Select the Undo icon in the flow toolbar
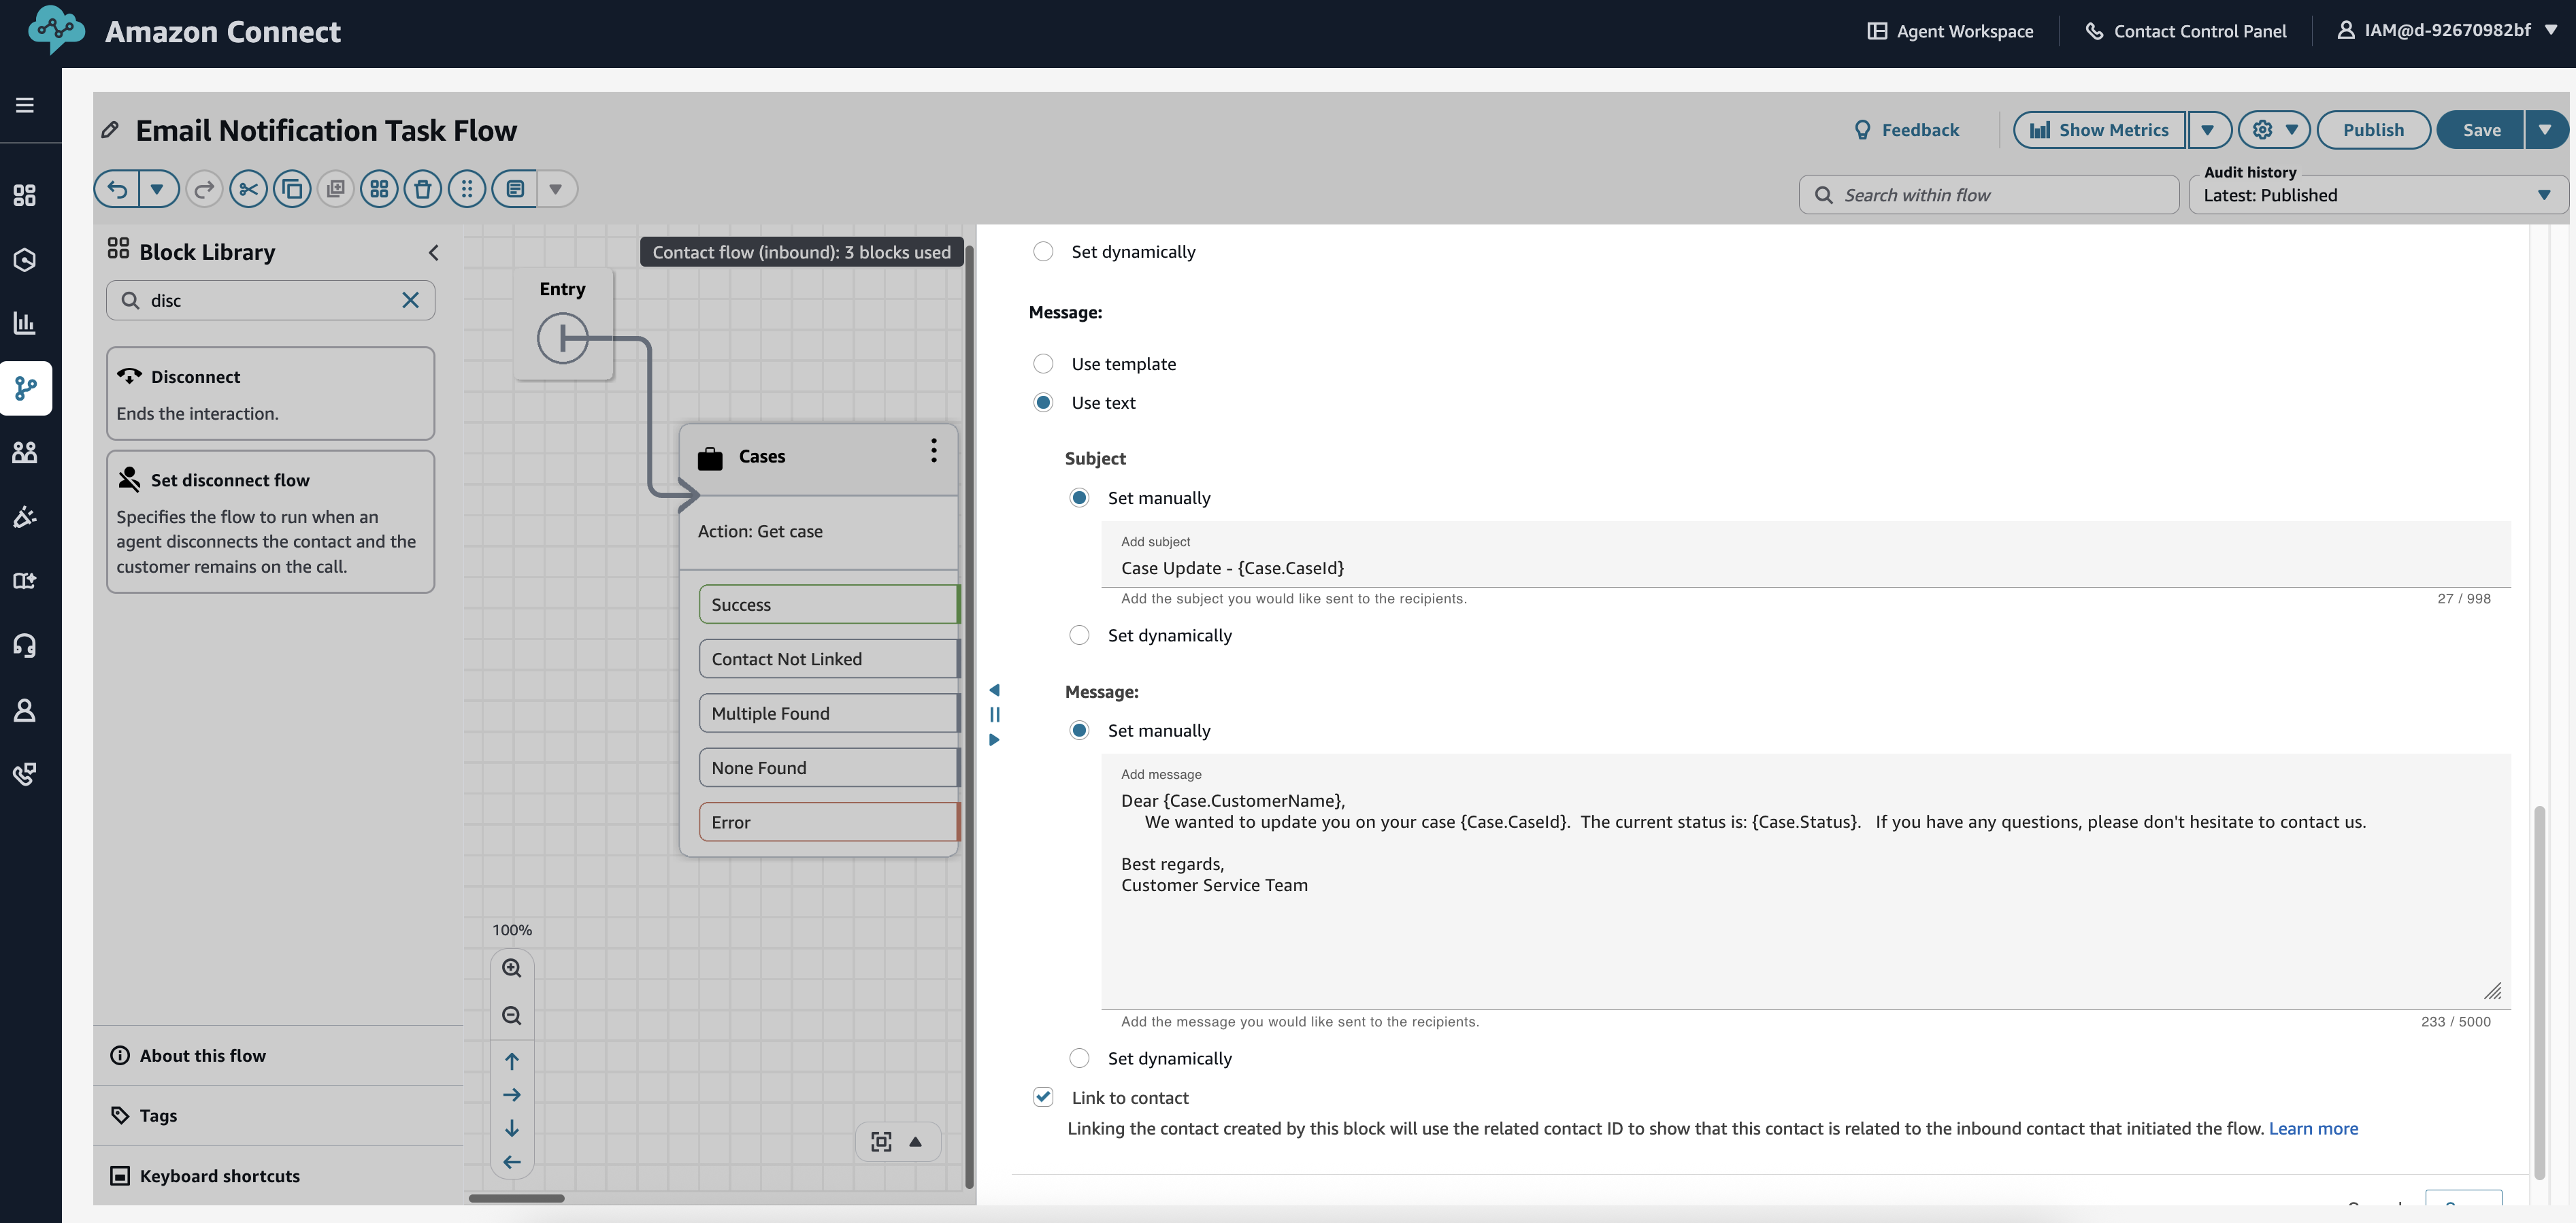 pyautogui.click(x=117, y=188)
